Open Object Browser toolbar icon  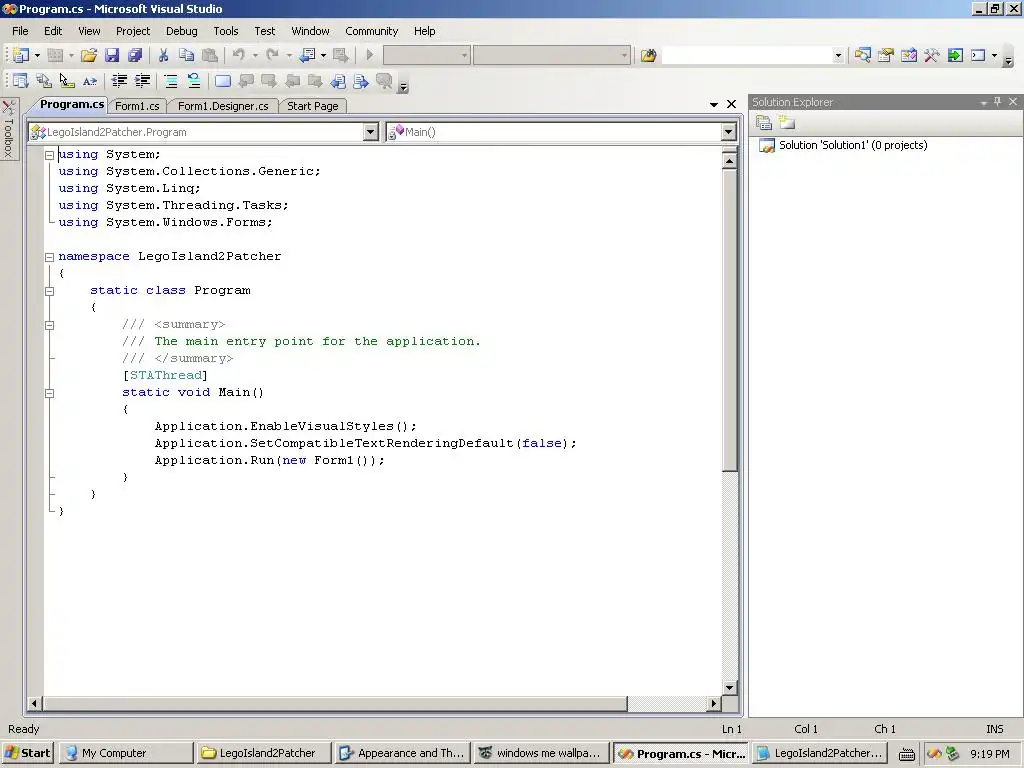pos(908,56)
